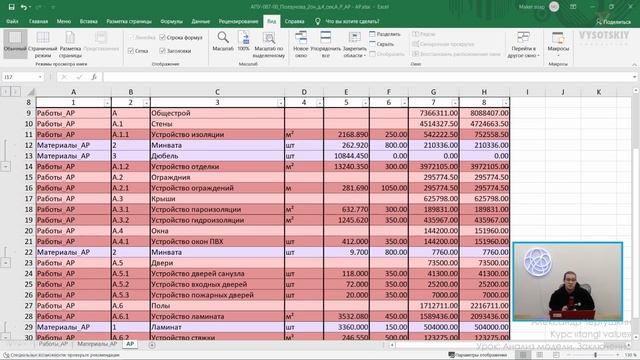
Task: Click the vertical scrollbar
Action: tap(636, 212)
